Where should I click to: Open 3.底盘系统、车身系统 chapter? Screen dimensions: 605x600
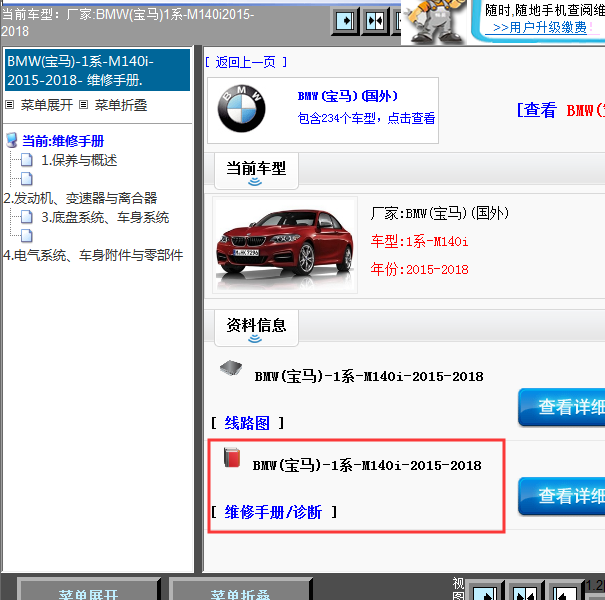click(105, 217)
